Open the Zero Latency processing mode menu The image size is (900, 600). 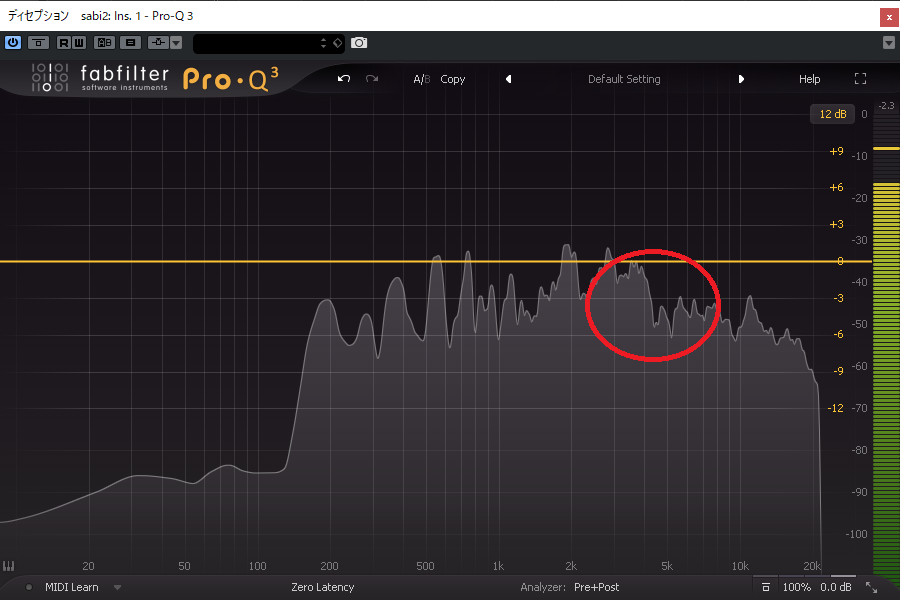323,587
